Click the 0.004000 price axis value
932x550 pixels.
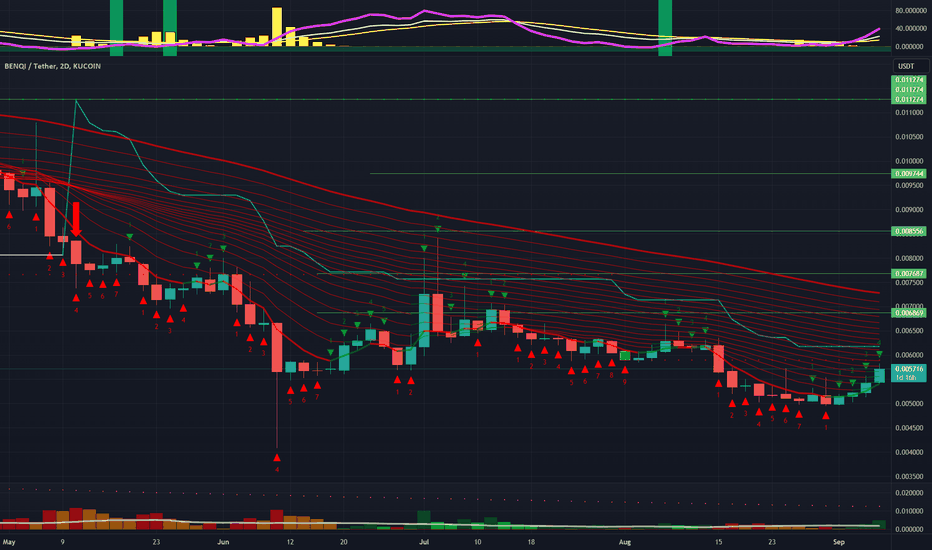pos(909,452)
